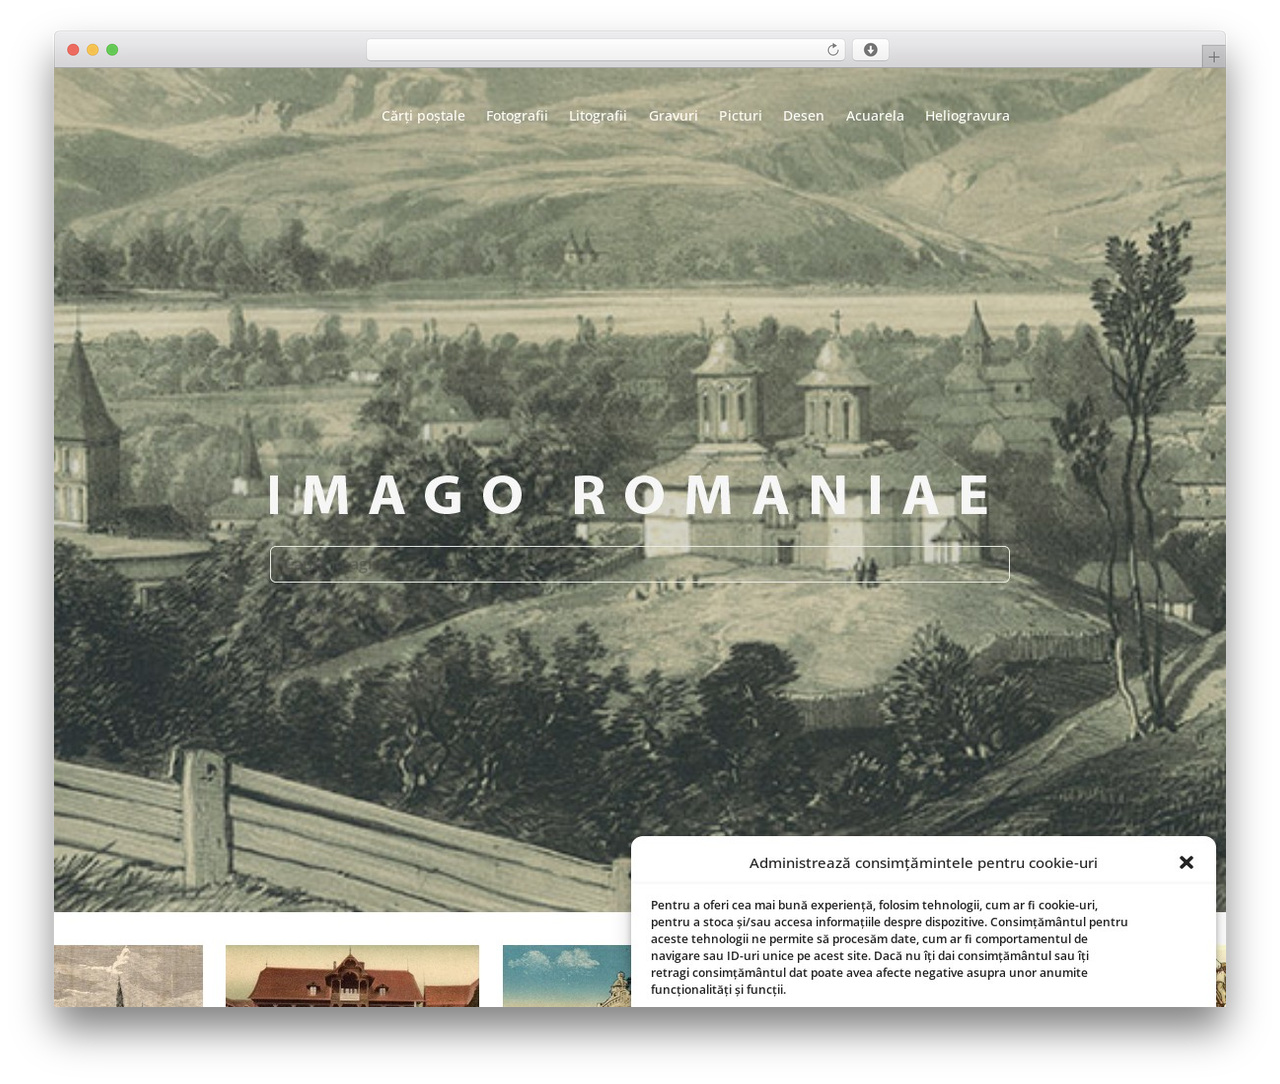Open the red-roofed building postcard thumbnail

(x=352, y=976)
